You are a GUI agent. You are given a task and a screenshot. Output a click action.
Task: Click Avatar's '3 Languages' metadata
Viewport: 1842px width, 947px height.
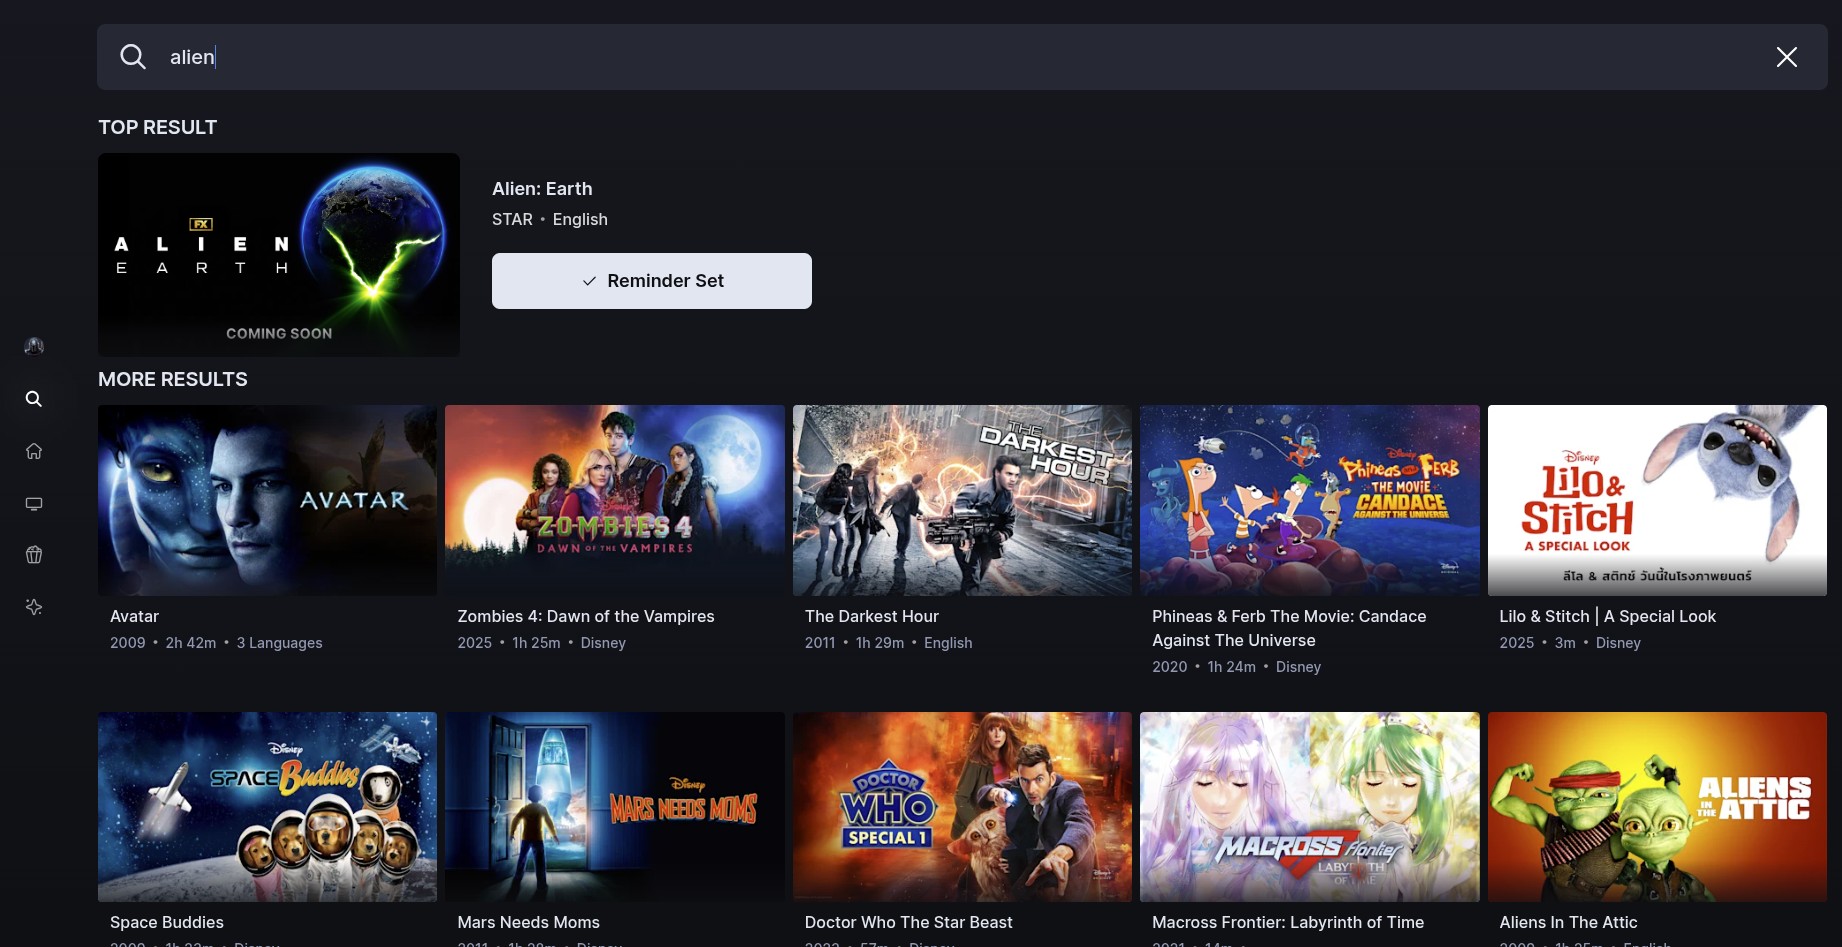[x=280, y=643]
